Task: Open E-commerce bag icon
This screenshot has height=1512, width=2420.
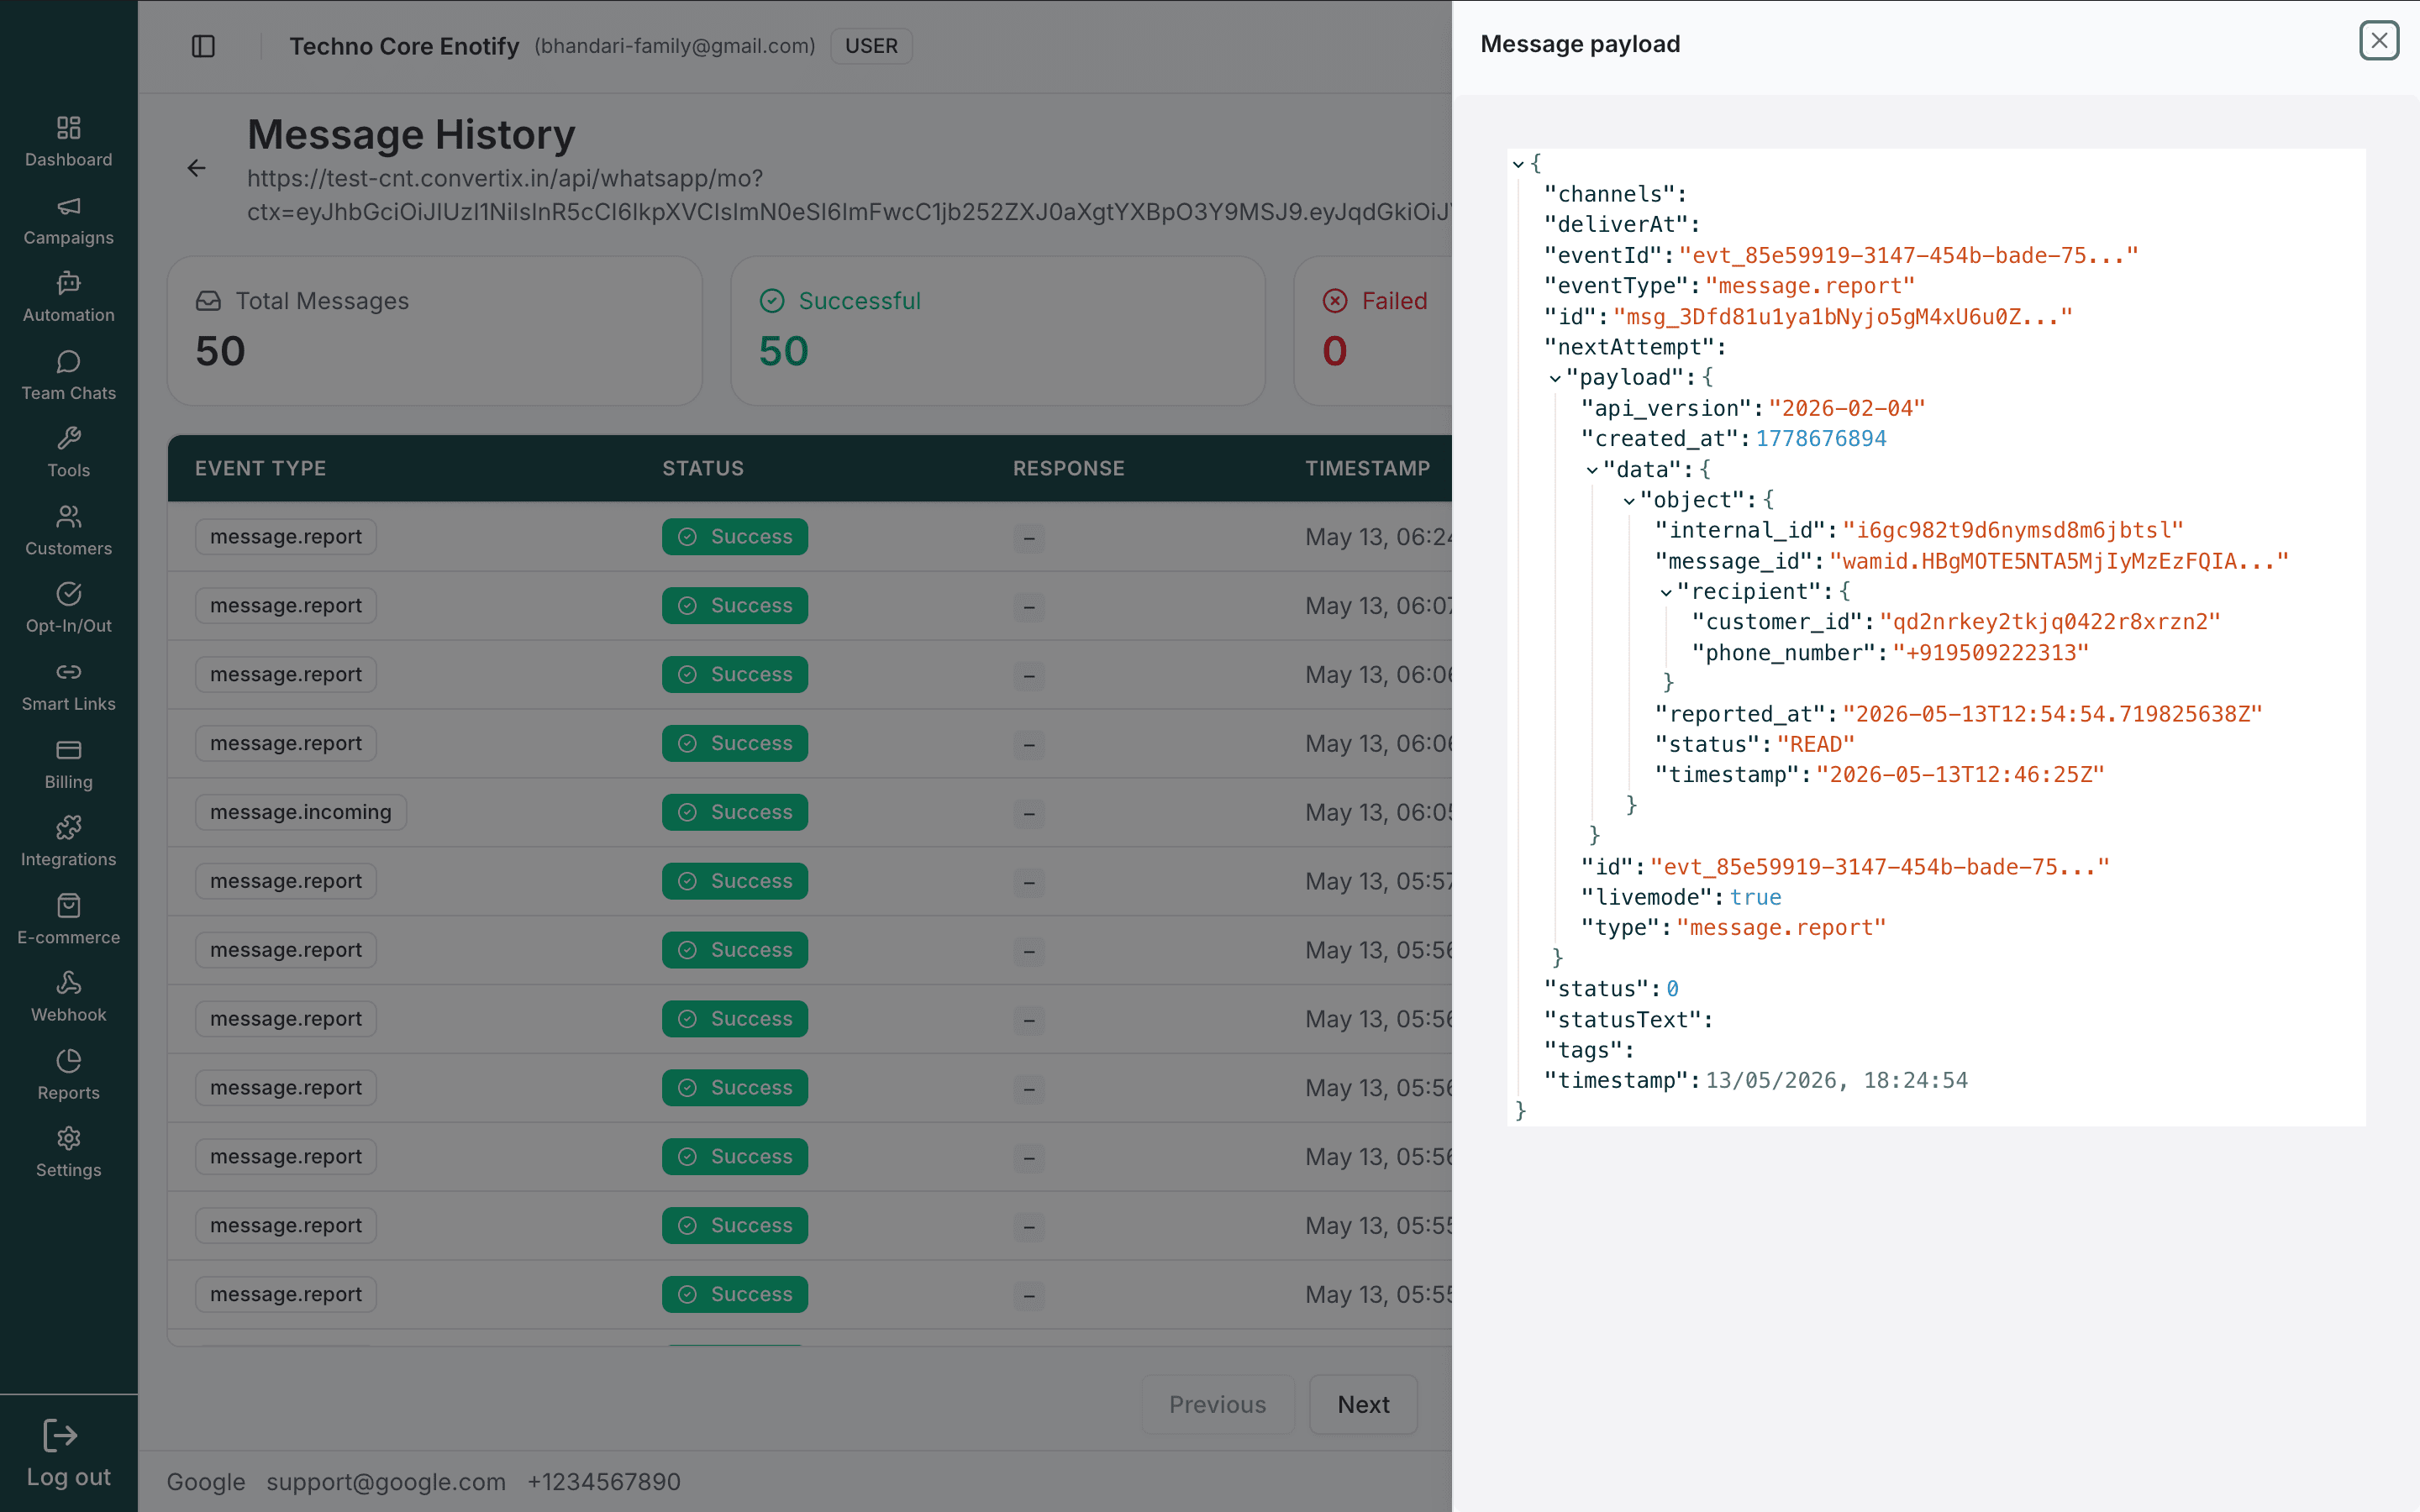Action: pos(68,905)
